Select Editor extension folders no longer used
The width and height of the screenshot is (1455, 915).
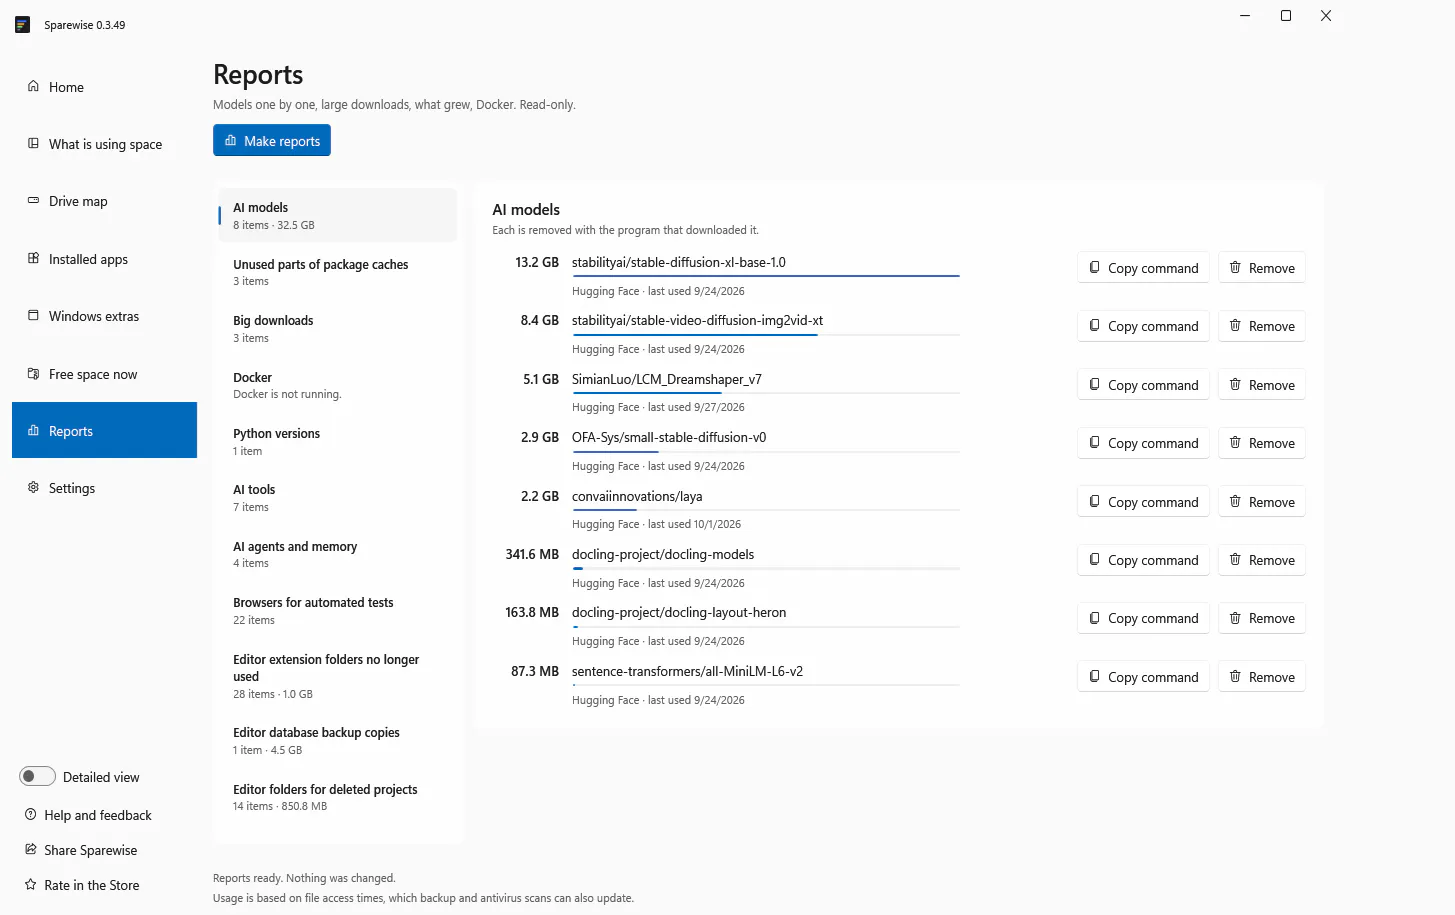(338, 675)
